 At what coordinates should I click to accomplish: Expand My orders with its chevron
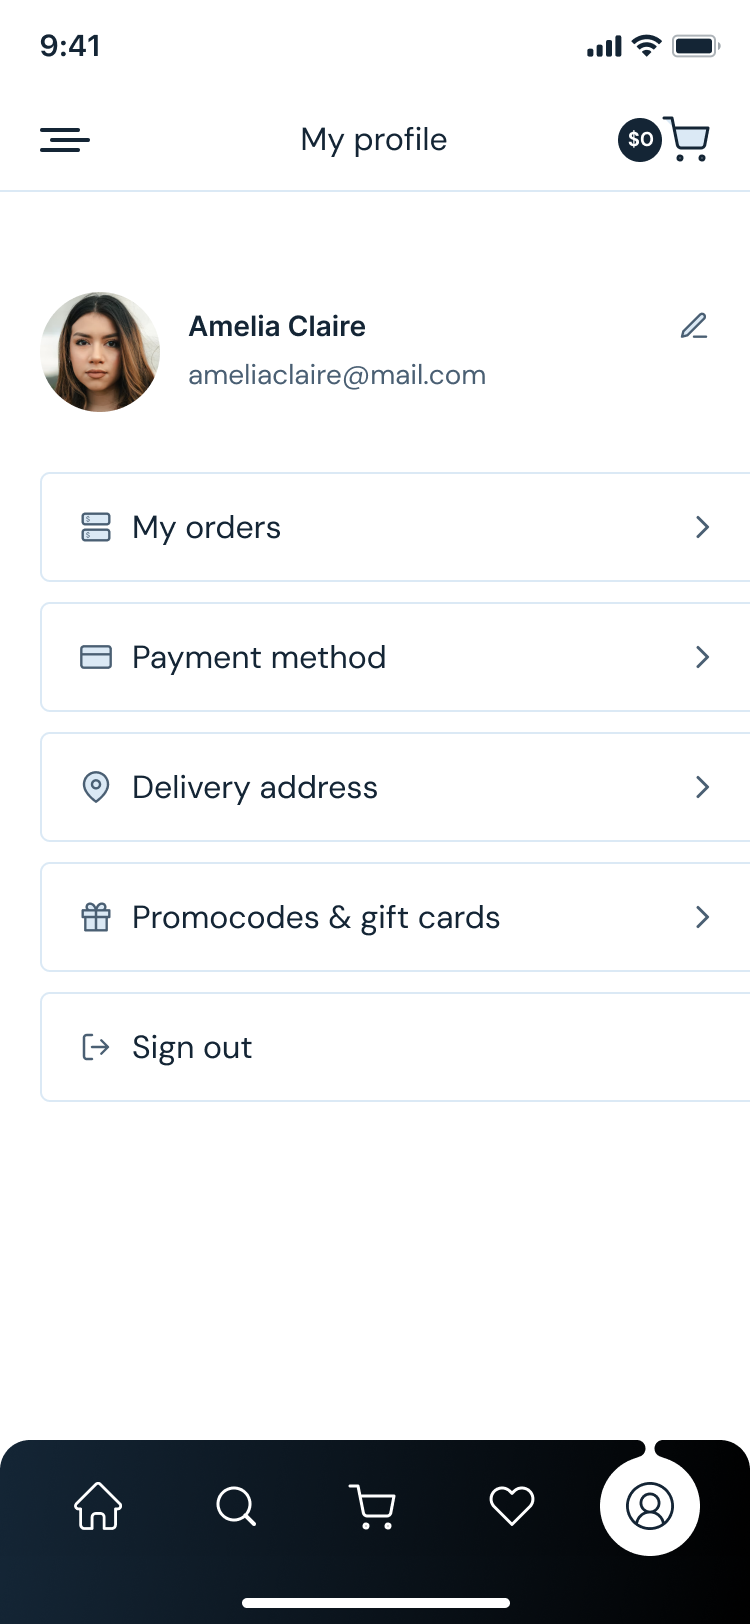coord(703,527)
